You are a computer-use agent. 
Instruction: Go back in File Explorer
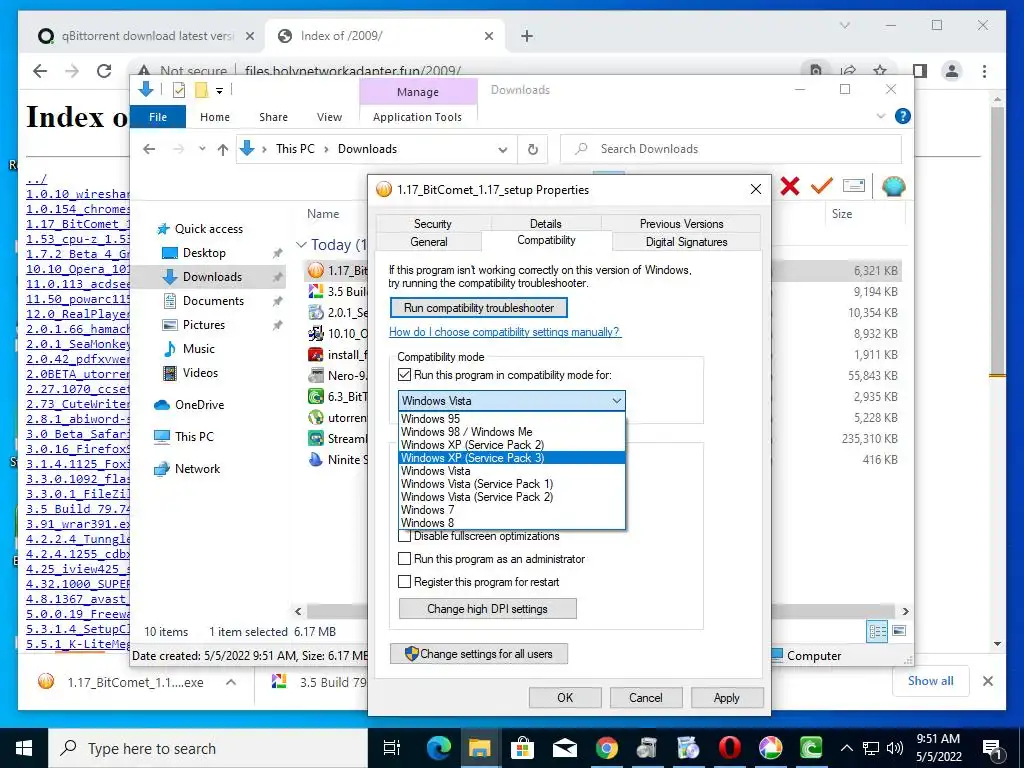point(149,149)
